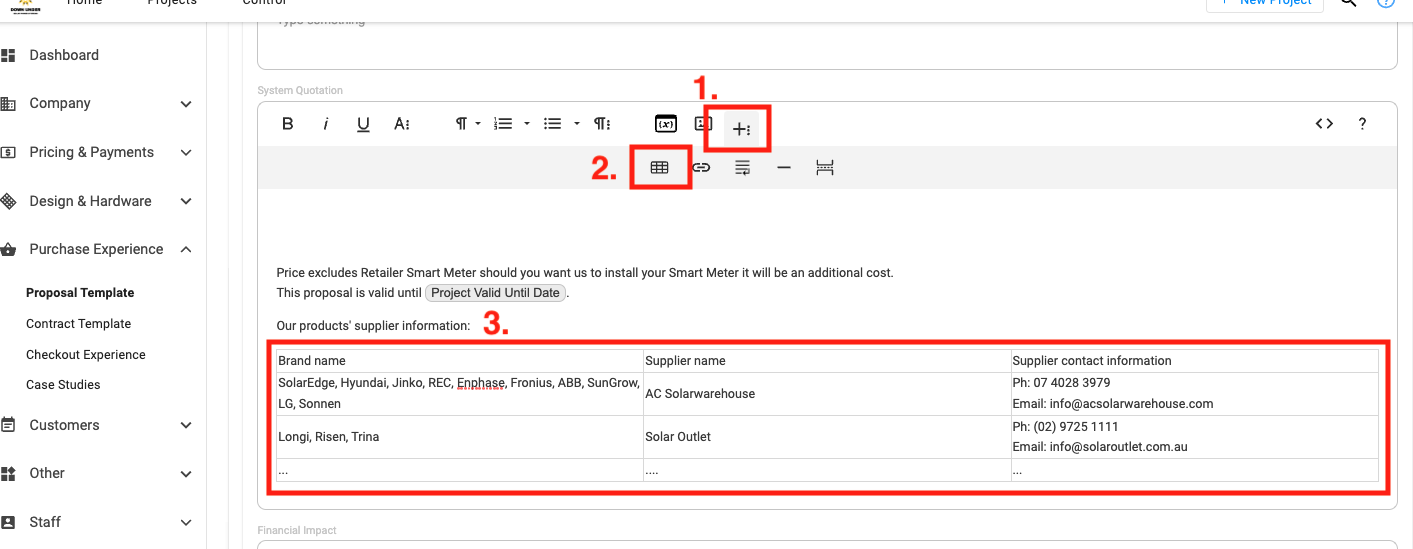Image resolution: width=1413 pixels, height=549 pixels.
Task: Open more paragraph options icon
Action: [602, 124]
